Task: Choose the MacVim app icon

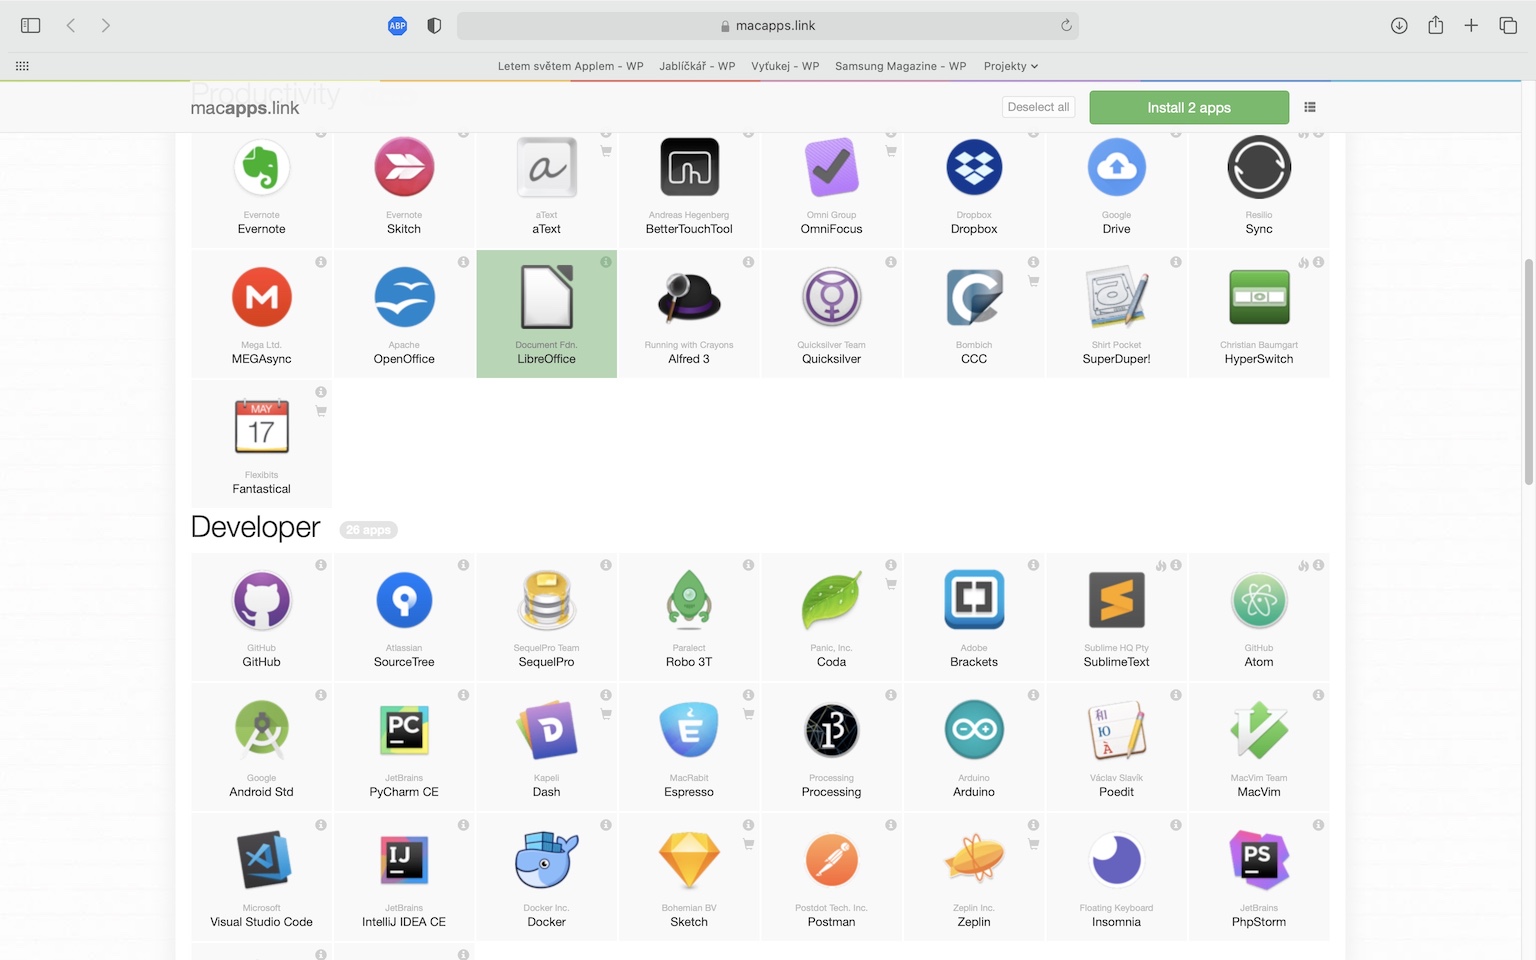Action: point(1259,730)
